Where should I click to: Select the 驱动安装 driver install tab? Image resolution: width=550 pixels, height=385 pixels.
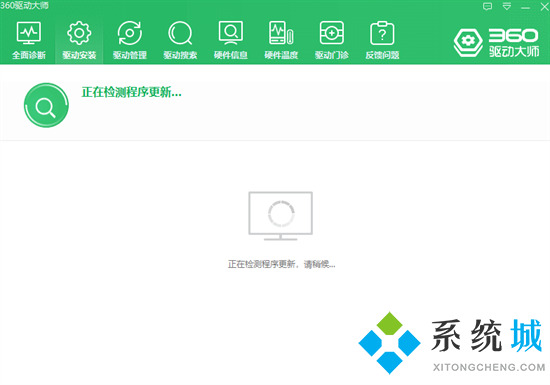[x=79, y=40]
